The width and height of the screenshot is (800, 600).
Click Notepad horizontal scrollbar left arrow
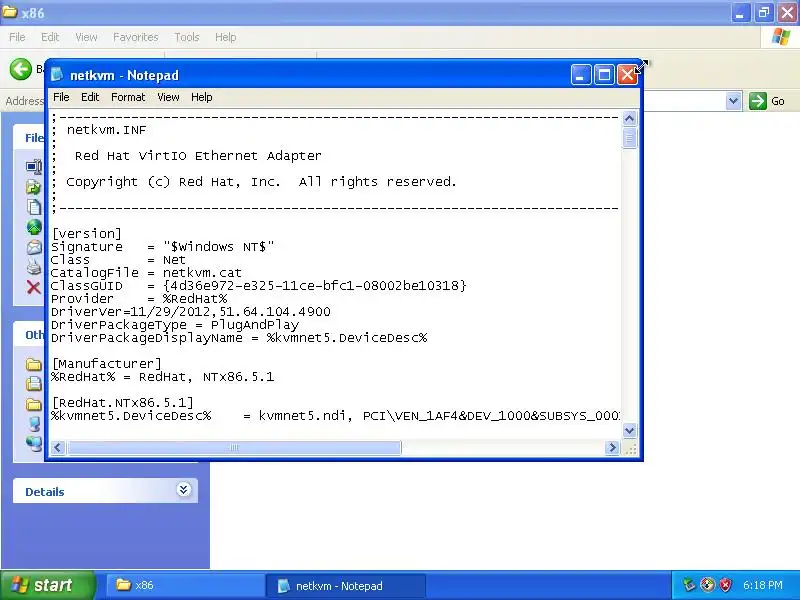[x=58, y=447]
